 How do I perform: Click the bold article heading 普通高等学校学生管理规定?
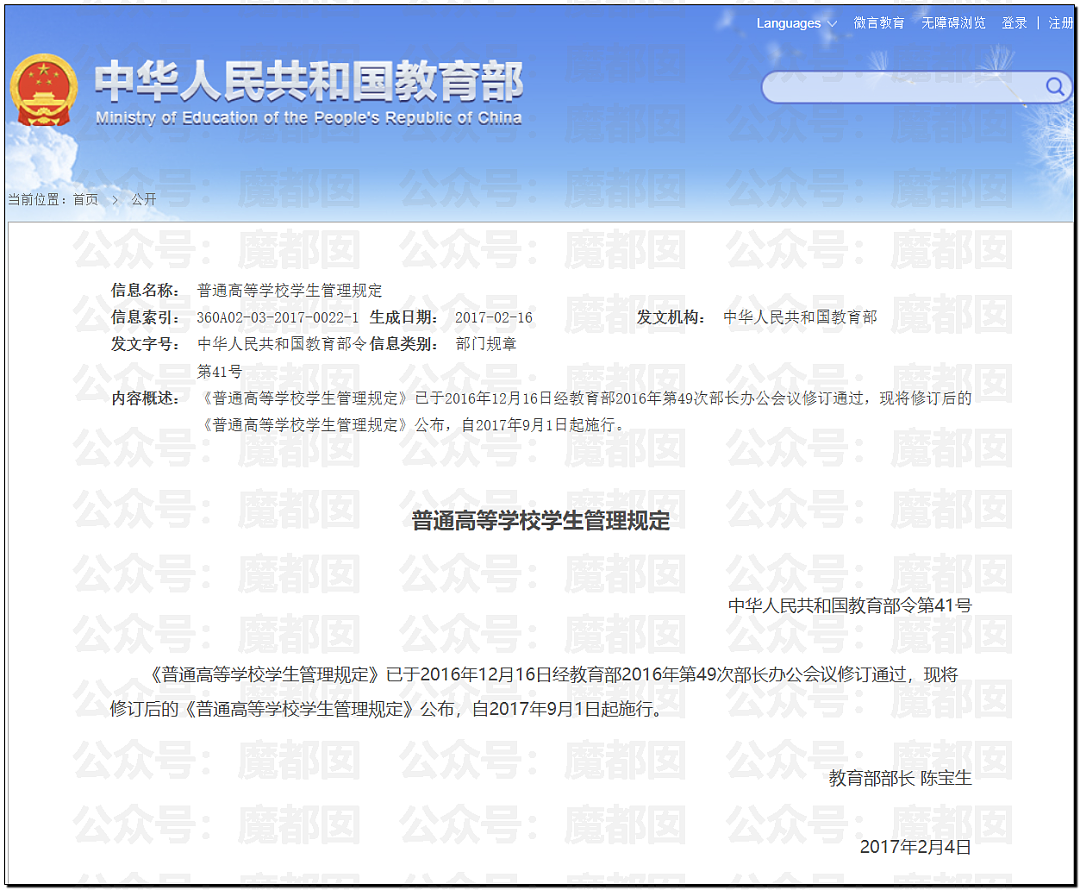pyautogui.click(x=541, y=521)
